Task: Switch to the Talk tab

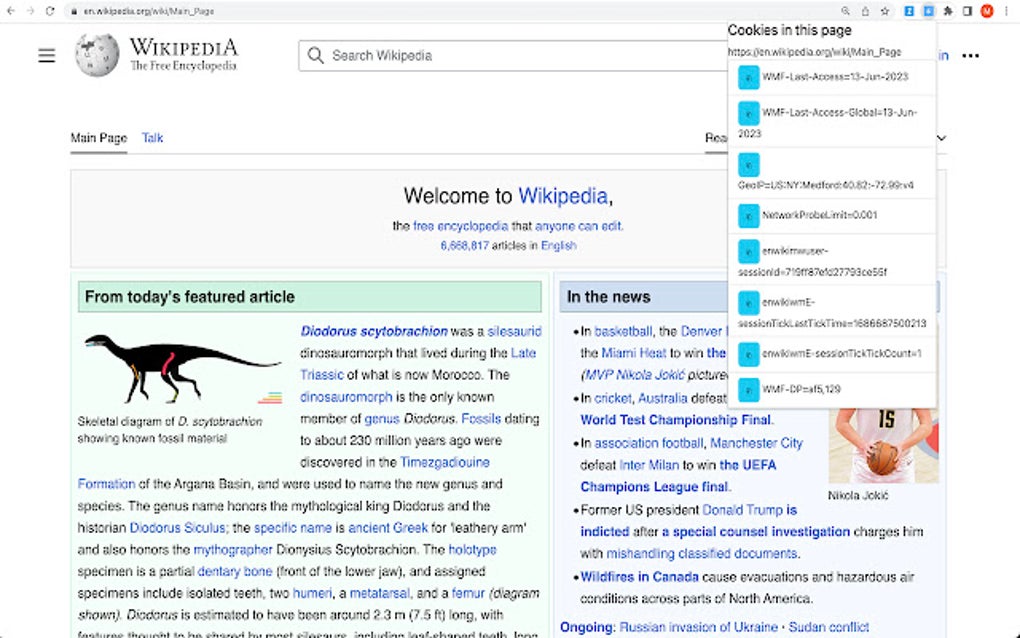Action: (152, 138)
